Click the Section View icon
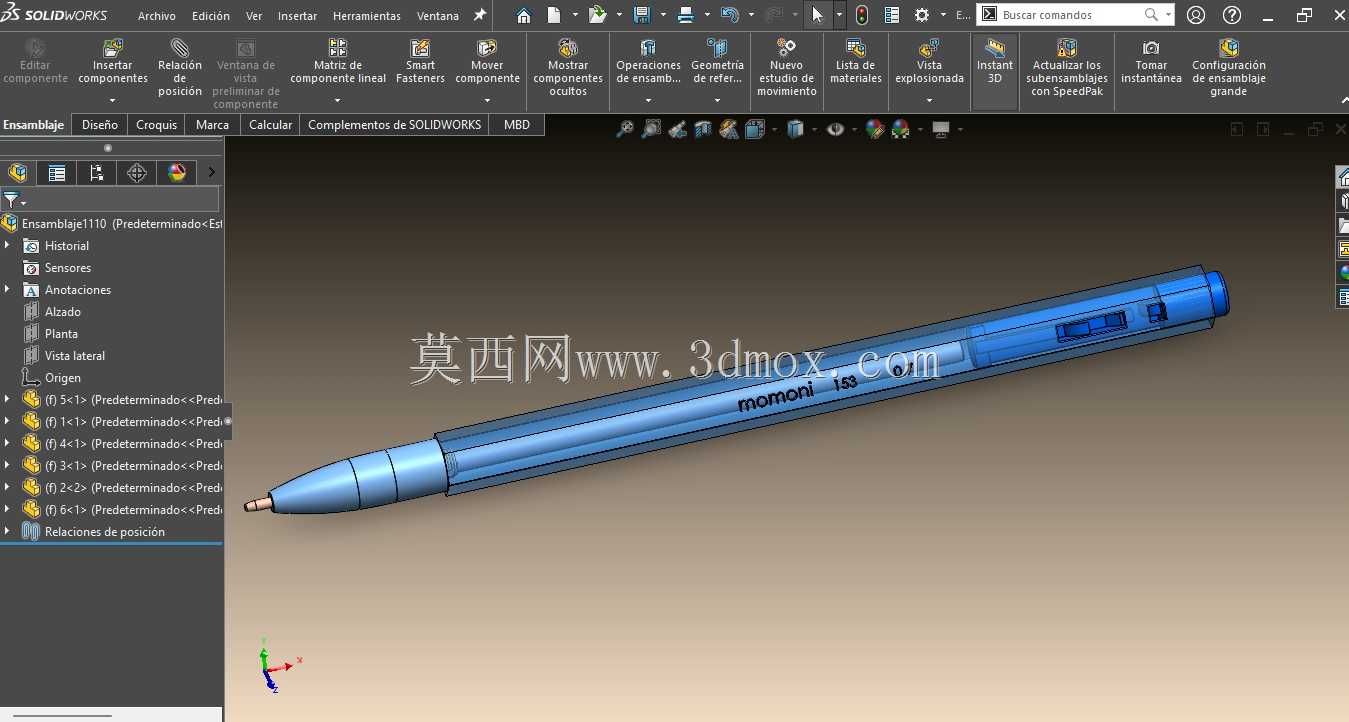The image size is (1349, 722). (x=703, y=129)
